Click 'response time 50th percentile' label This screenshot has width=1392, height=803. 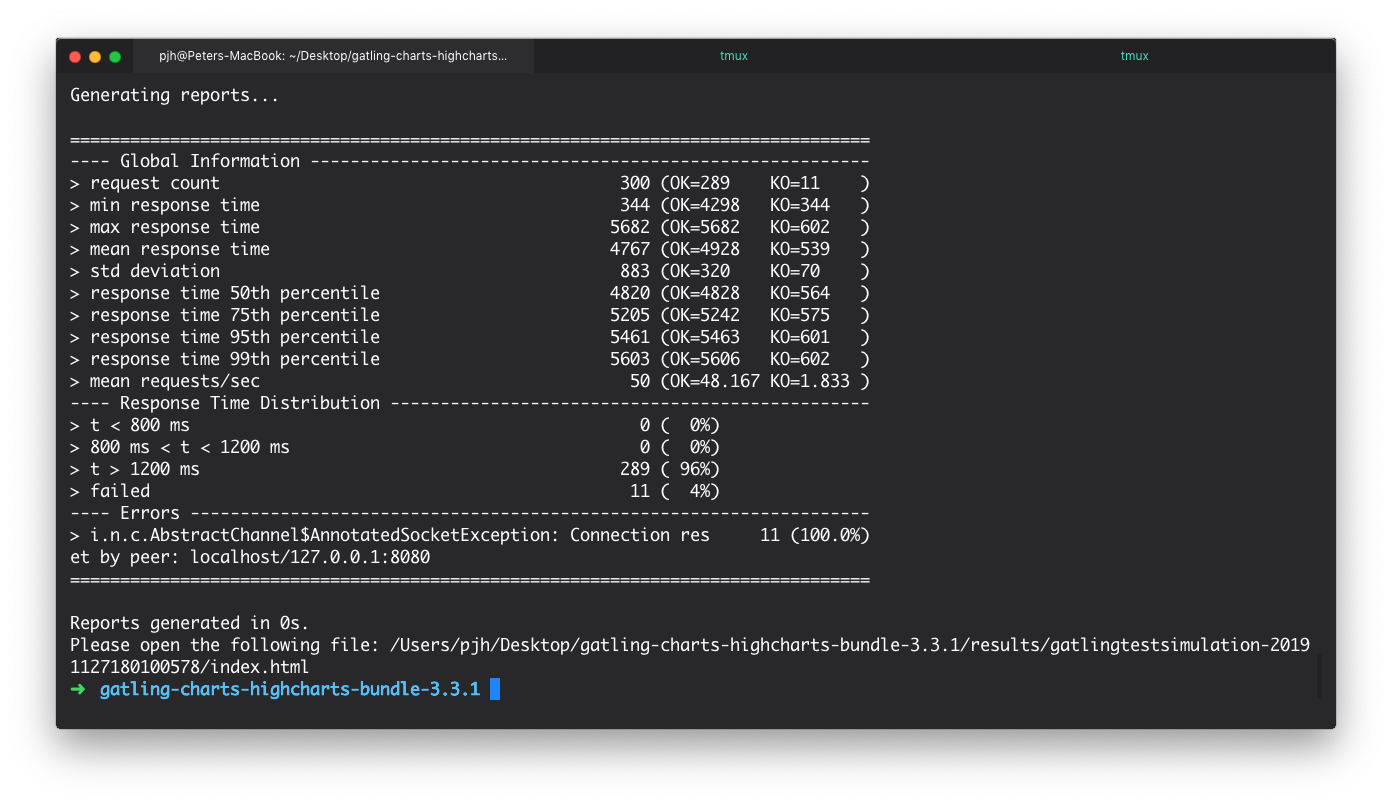pos(235,293)
